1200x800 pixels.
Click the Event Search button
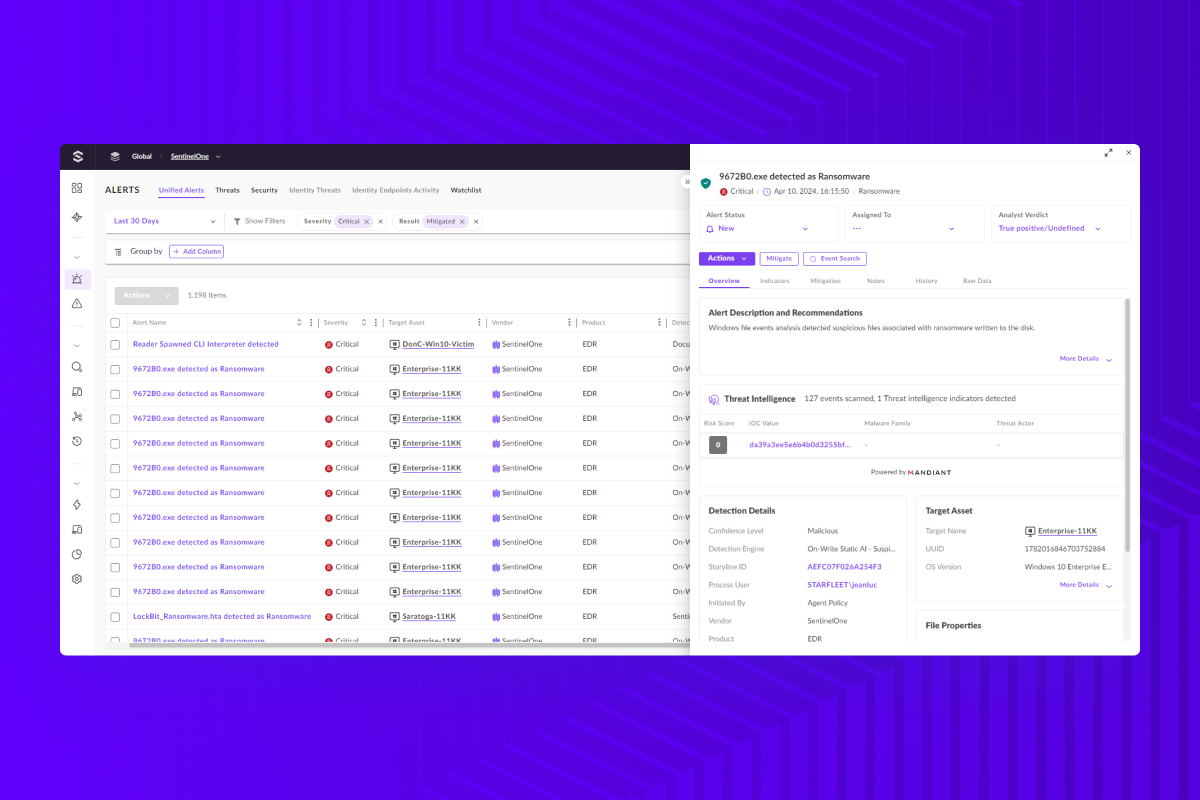coord(835,259)
